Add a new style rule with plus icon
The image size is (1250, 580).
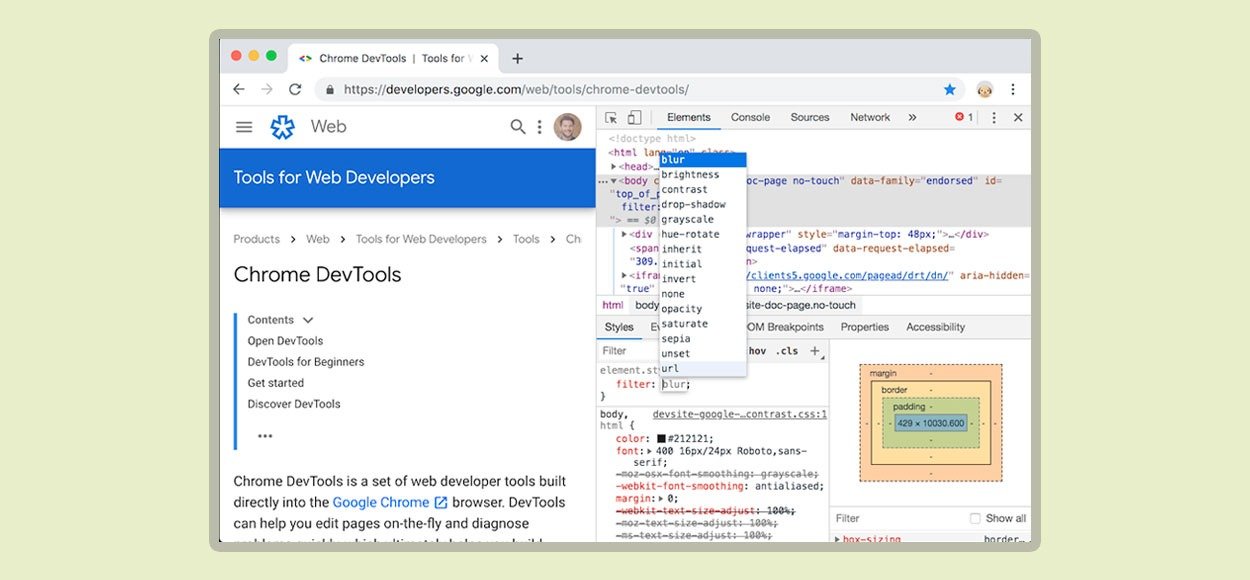pos(815,351)
